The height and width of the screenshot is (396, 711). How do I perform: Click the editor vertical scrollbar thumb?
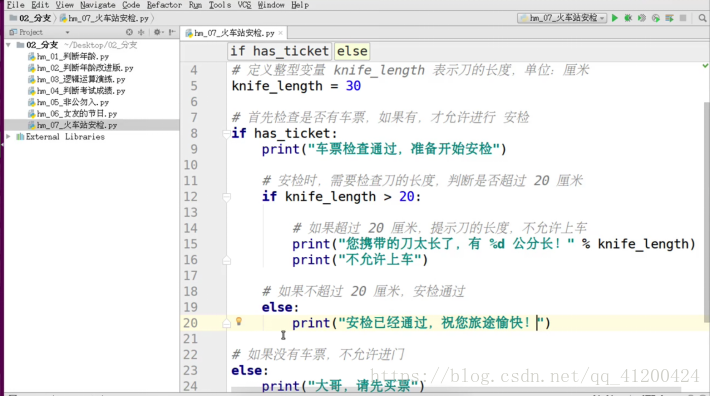706,212
